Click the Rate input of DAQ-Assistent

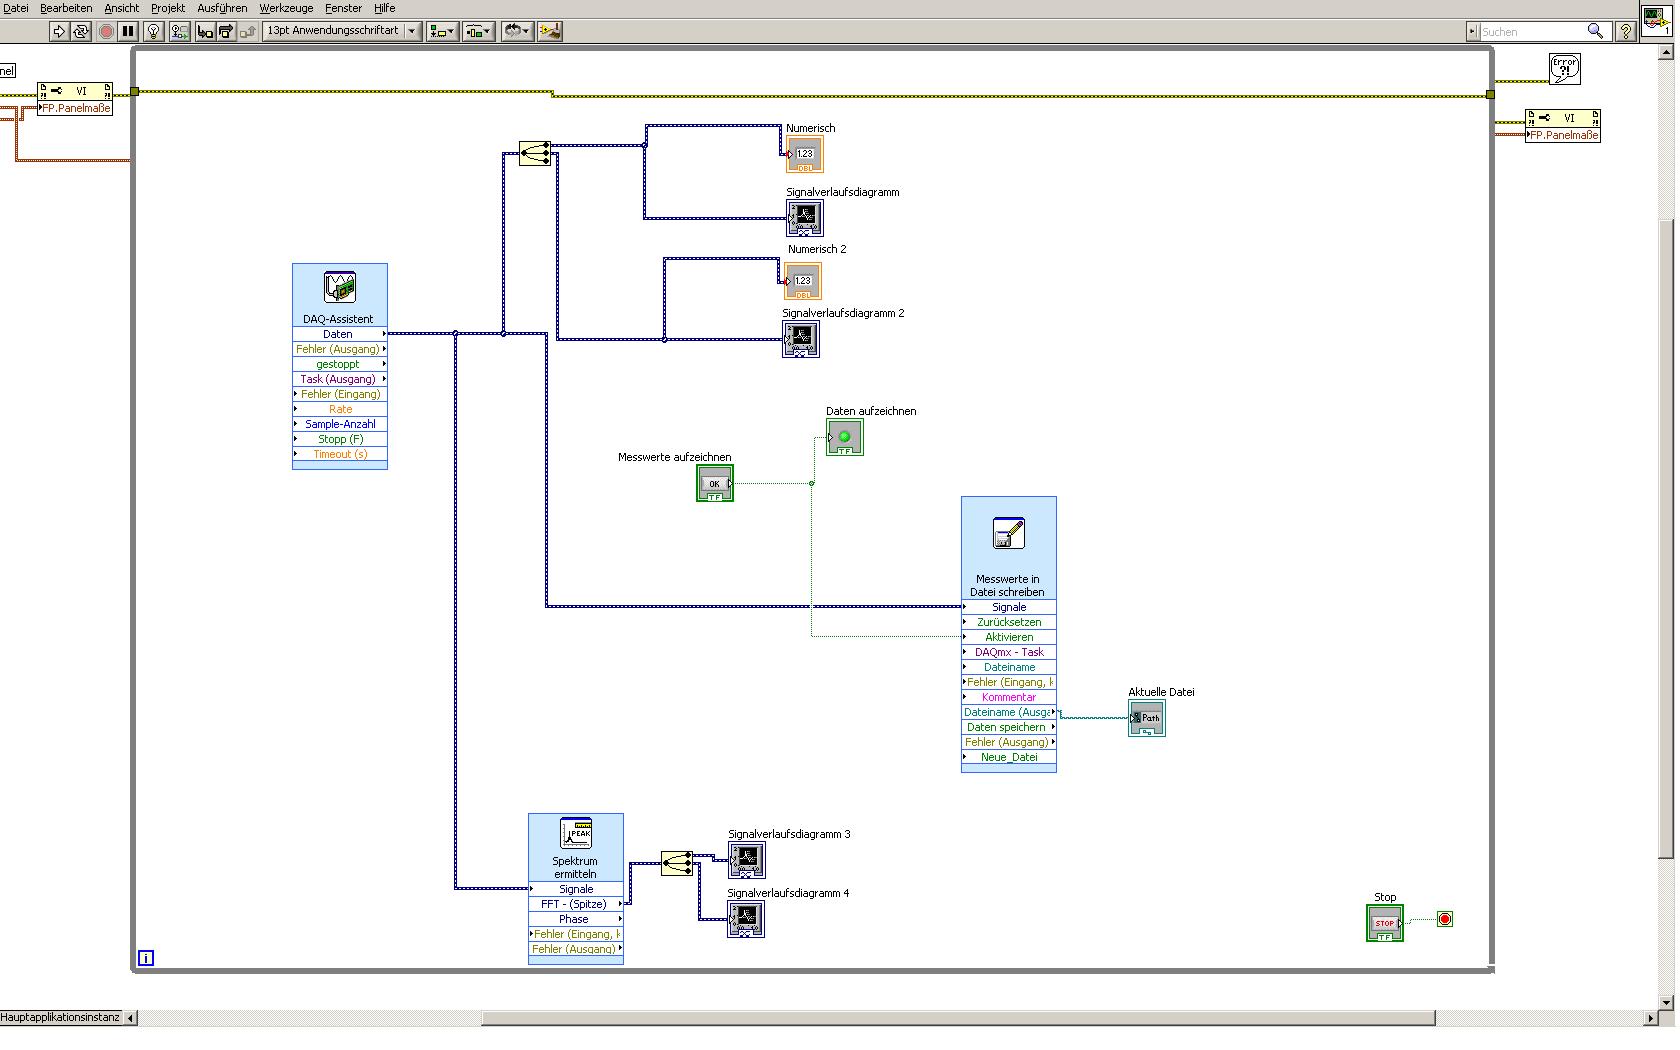pyautogui.click(x=340, y=409)
